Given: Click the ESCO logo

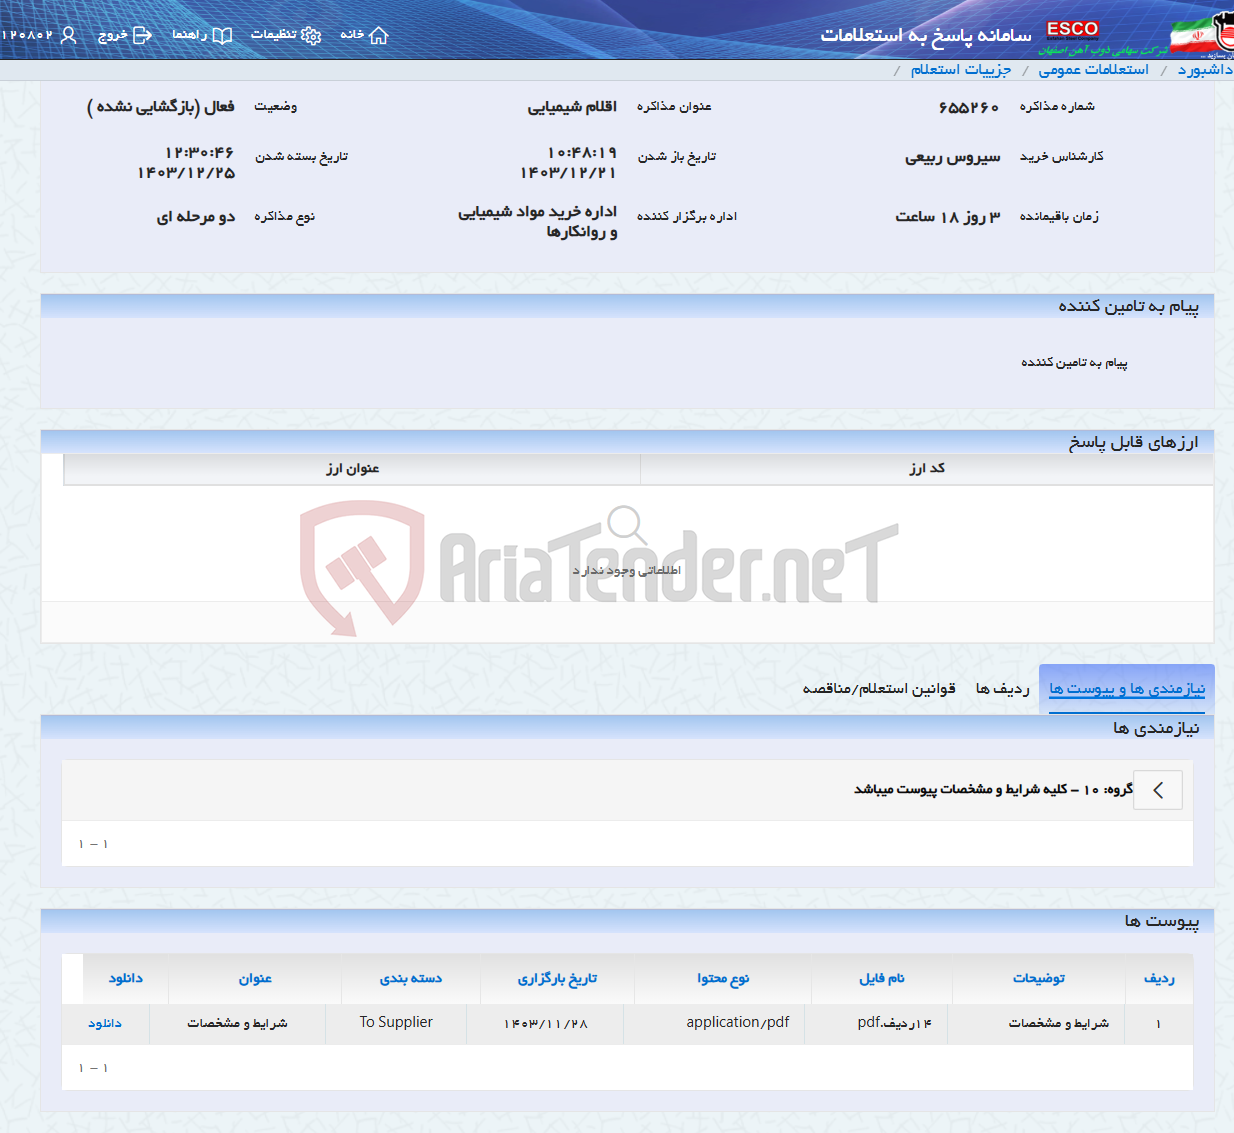Looking at the screenshot, I should point(1073,29).
